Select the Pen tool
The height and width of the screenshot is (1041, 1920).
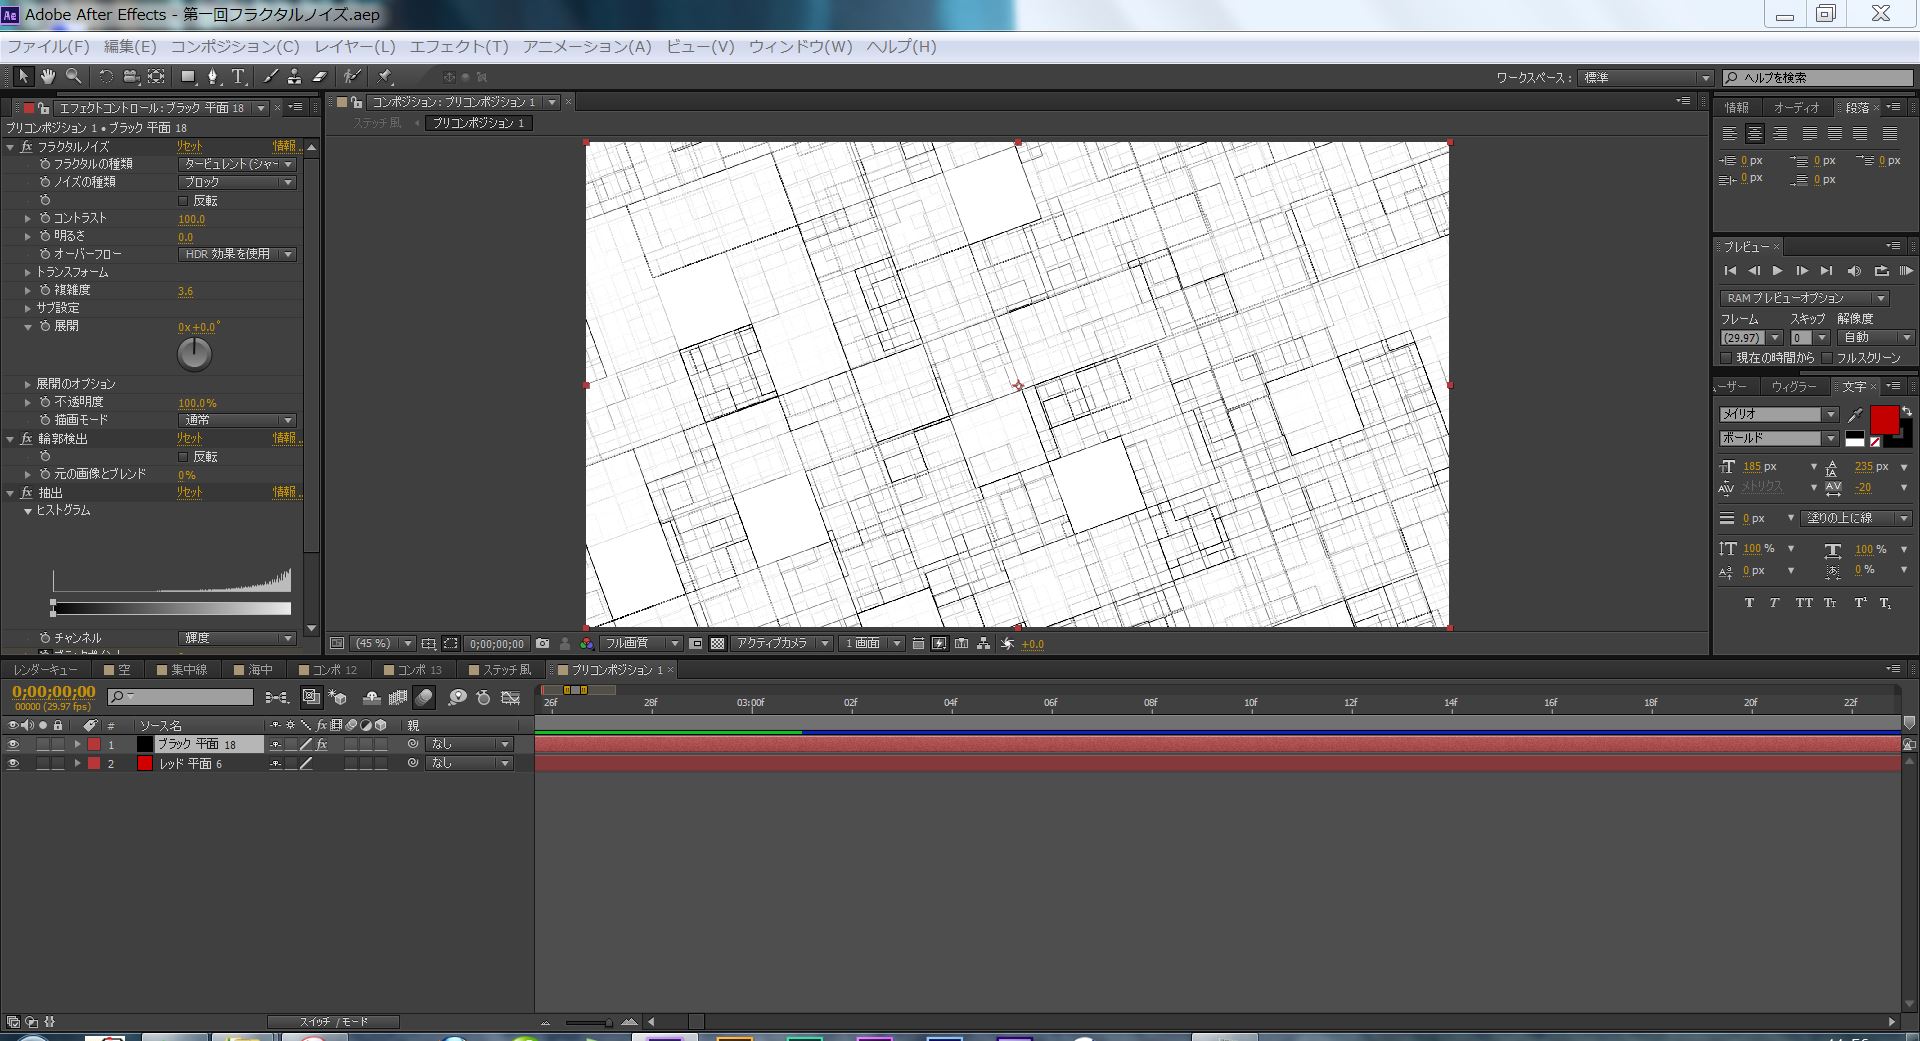pos(212,77)
